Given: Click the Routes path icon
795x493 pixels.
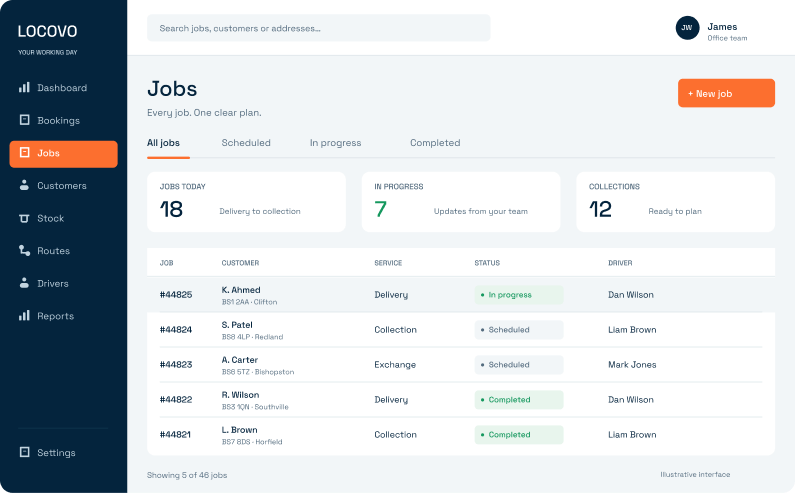Looking at the screenshot, I should click(24, 251).
